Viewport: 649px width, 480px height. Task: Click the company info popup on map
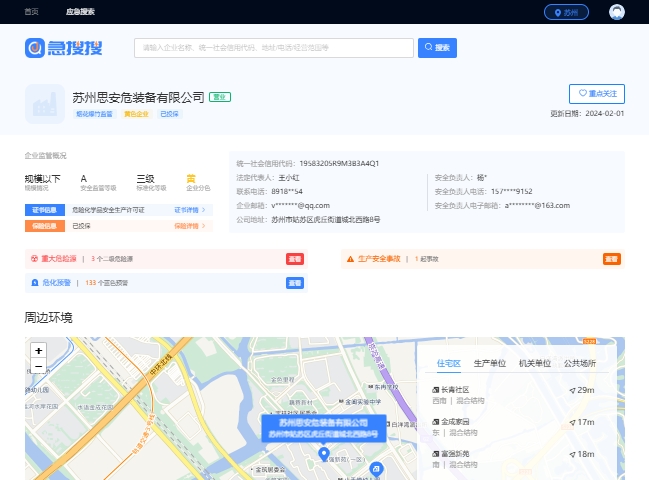click(324, 428)
